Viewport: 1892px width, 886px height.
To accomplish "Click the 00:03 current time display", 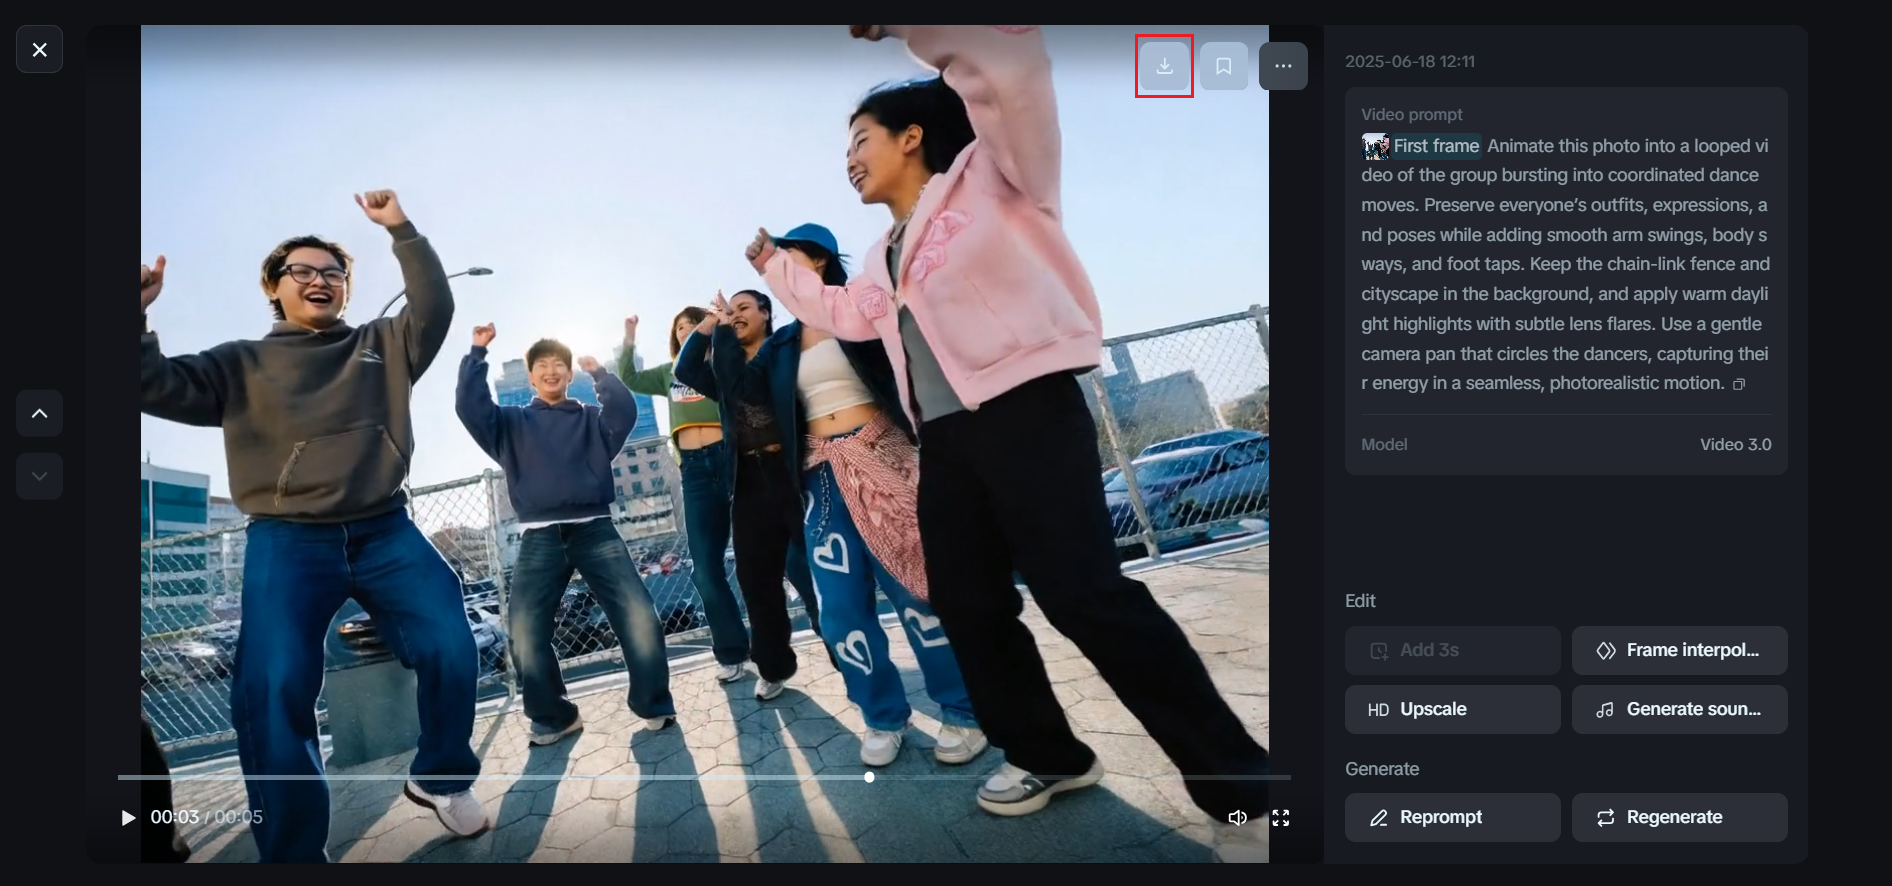I will (x=174, y=817).
